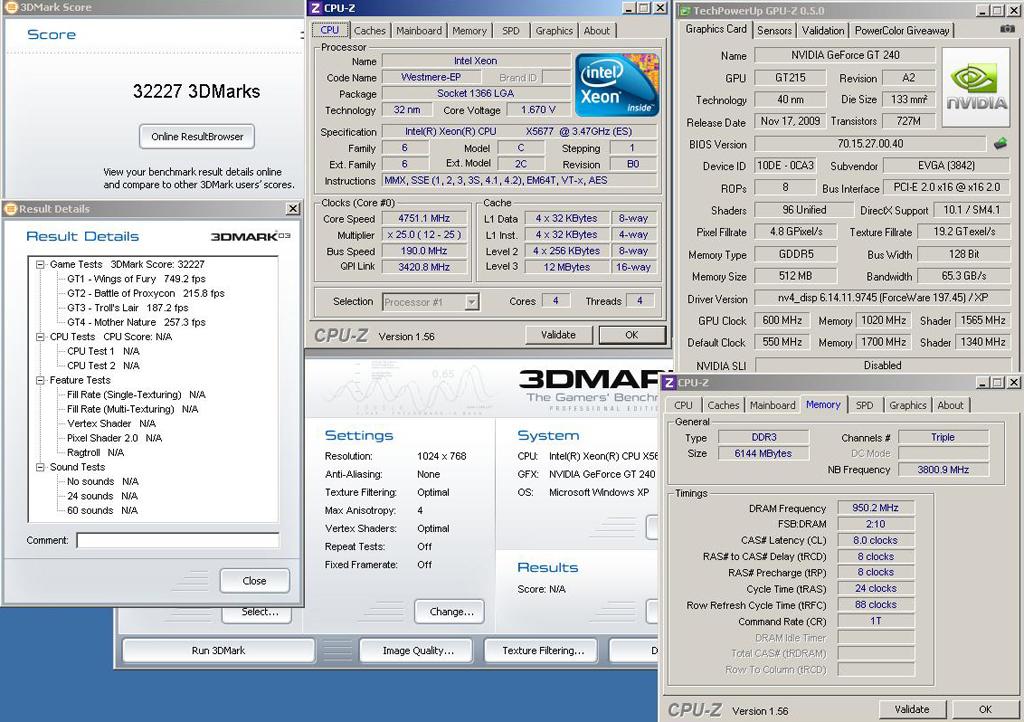Click the GPU-Z screenshot camera icon

pyautogui.click(x=1007, y=29)
